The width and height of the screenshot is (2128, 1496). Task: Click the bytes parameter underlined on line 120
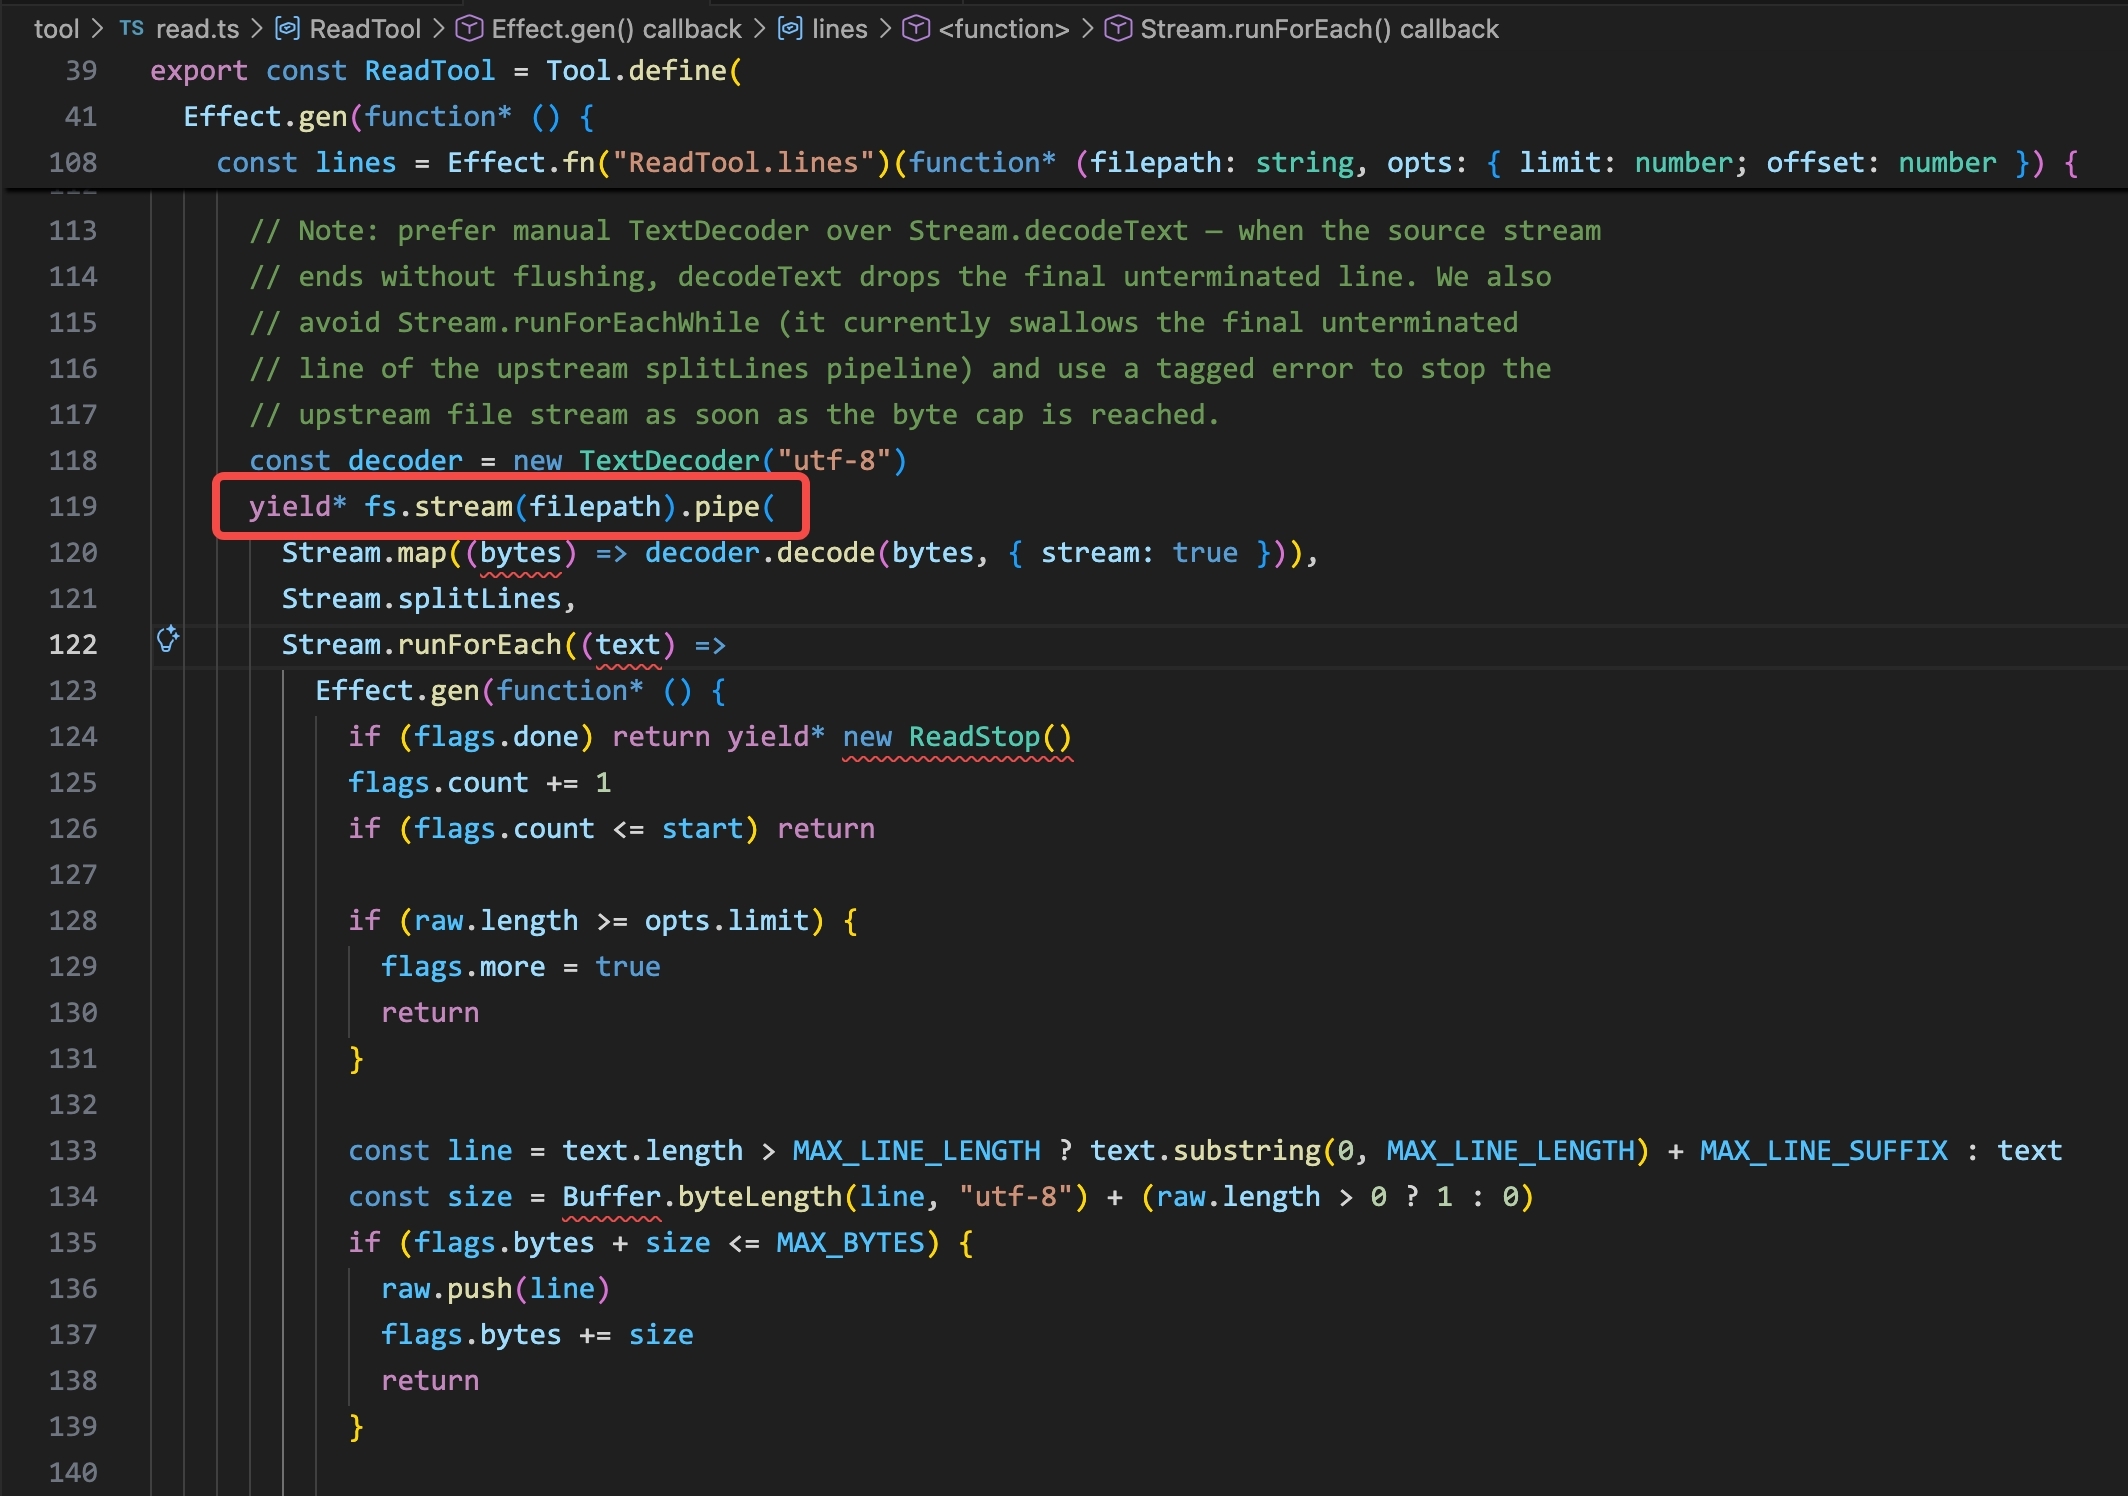[x=521, y=553]
